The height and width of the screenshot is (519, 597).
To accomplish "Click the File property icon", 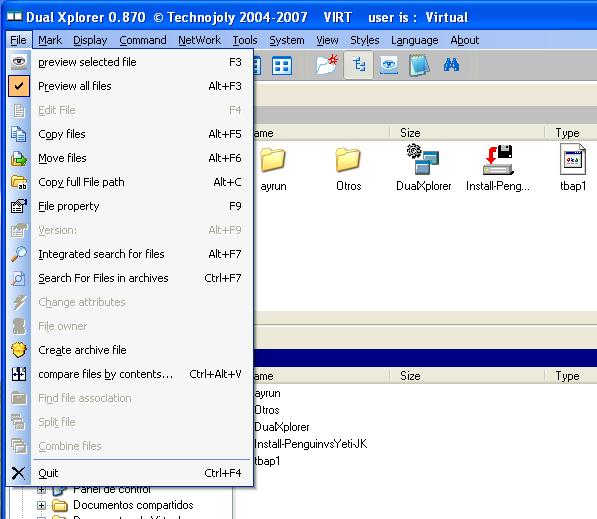I will pos(19,206).
